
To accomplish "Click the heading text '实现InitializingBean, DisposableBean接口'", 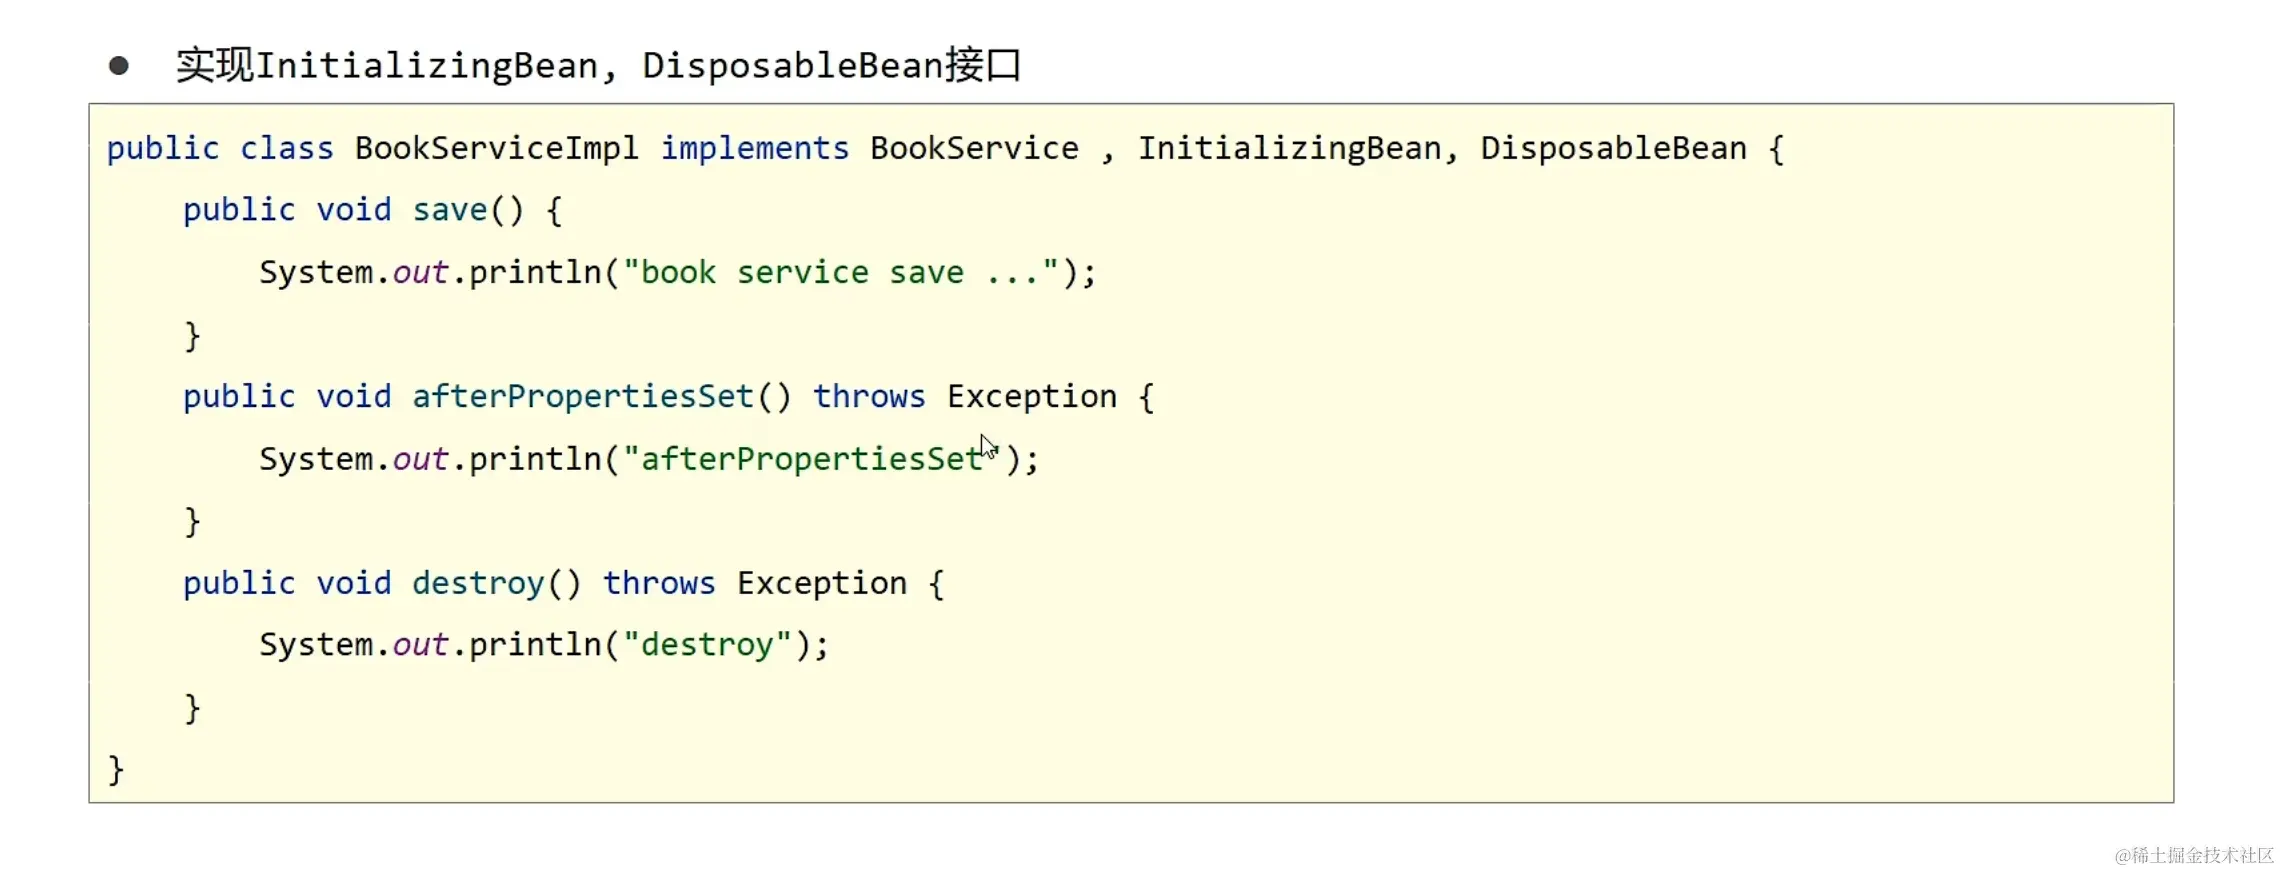I will [598, 66].
